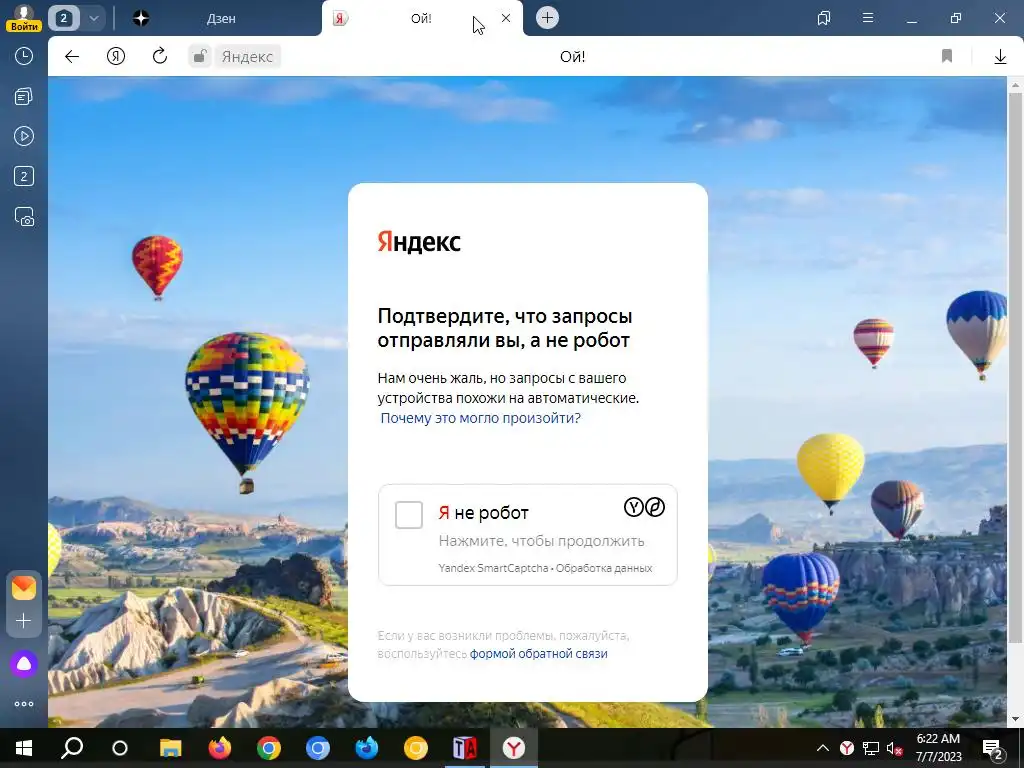Open the sidebar notes/collections icon
The width and height of the screenshot is (1024, 768).
click(24, 97)
